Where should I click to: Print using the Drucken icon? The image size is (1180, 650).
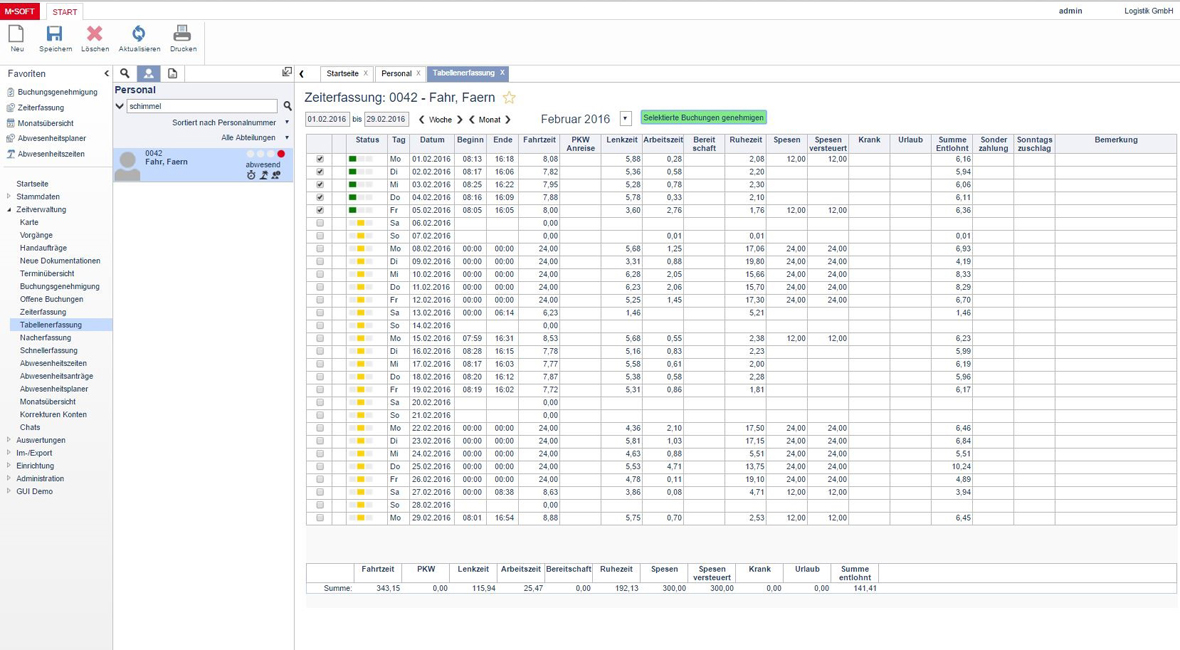[183, 35]
